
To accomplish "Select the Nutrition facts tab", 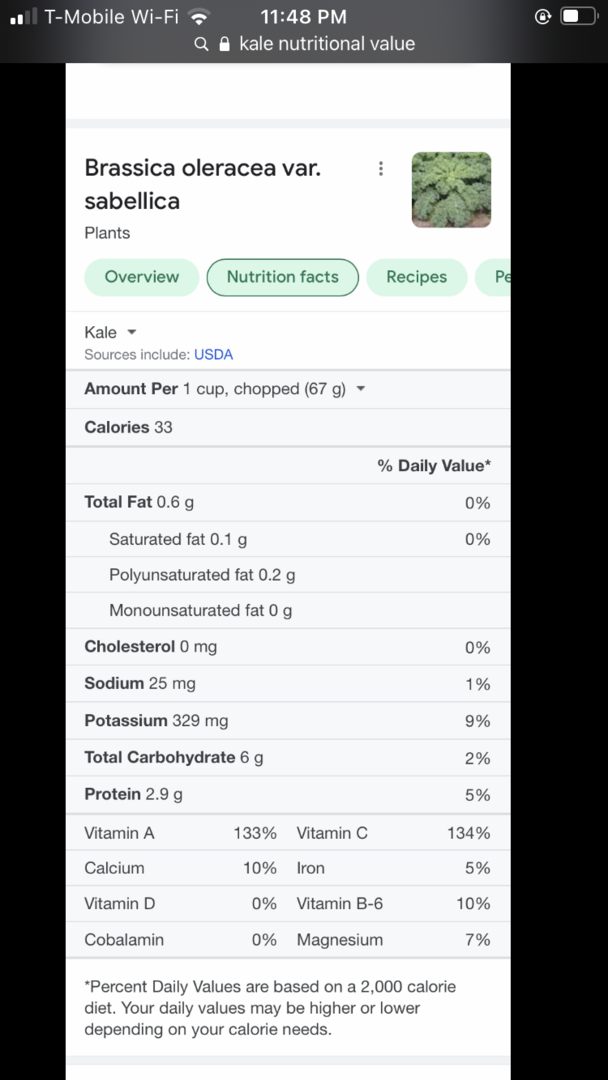I will (x=283, y=277).
